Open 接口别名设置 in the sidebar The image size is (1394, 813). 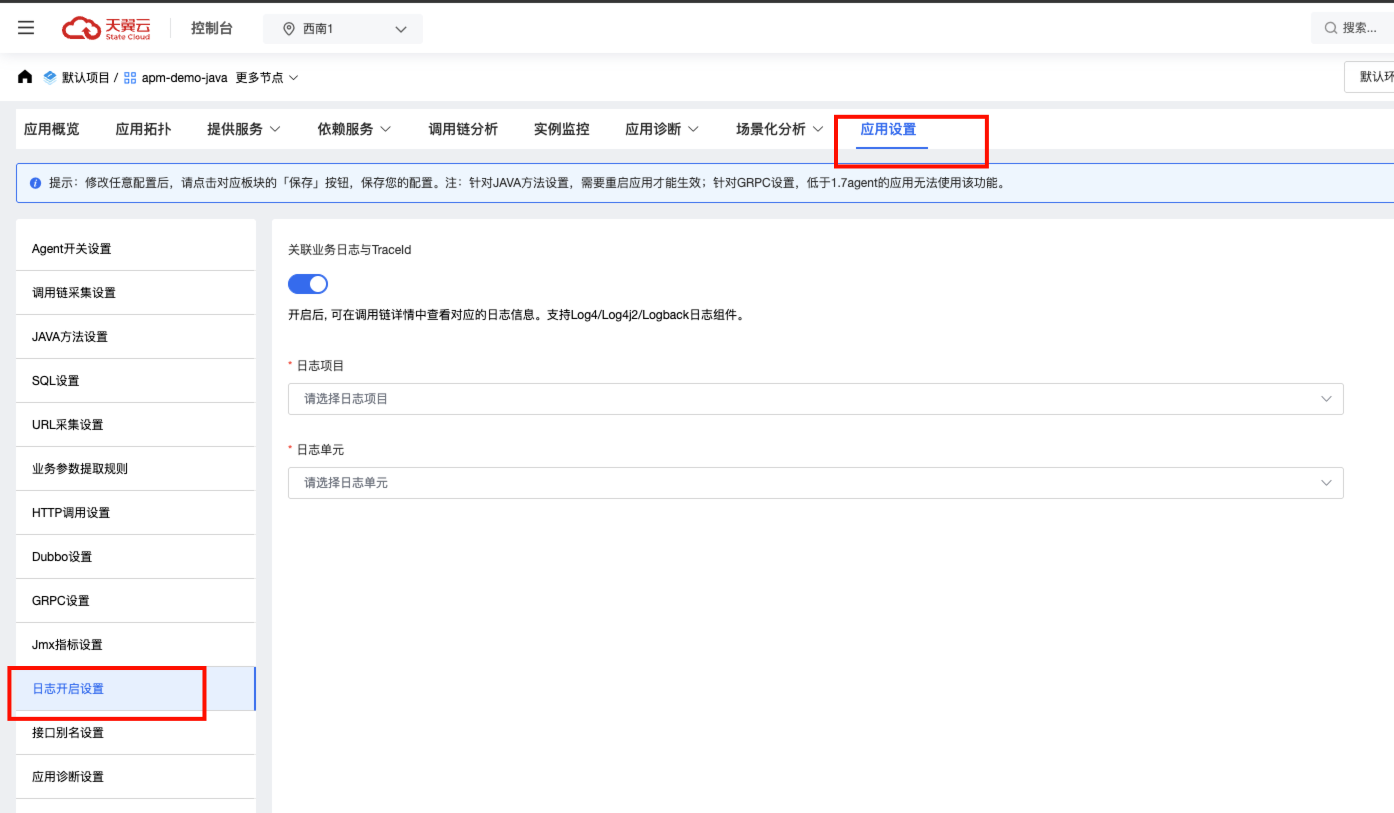click(136, 733)
